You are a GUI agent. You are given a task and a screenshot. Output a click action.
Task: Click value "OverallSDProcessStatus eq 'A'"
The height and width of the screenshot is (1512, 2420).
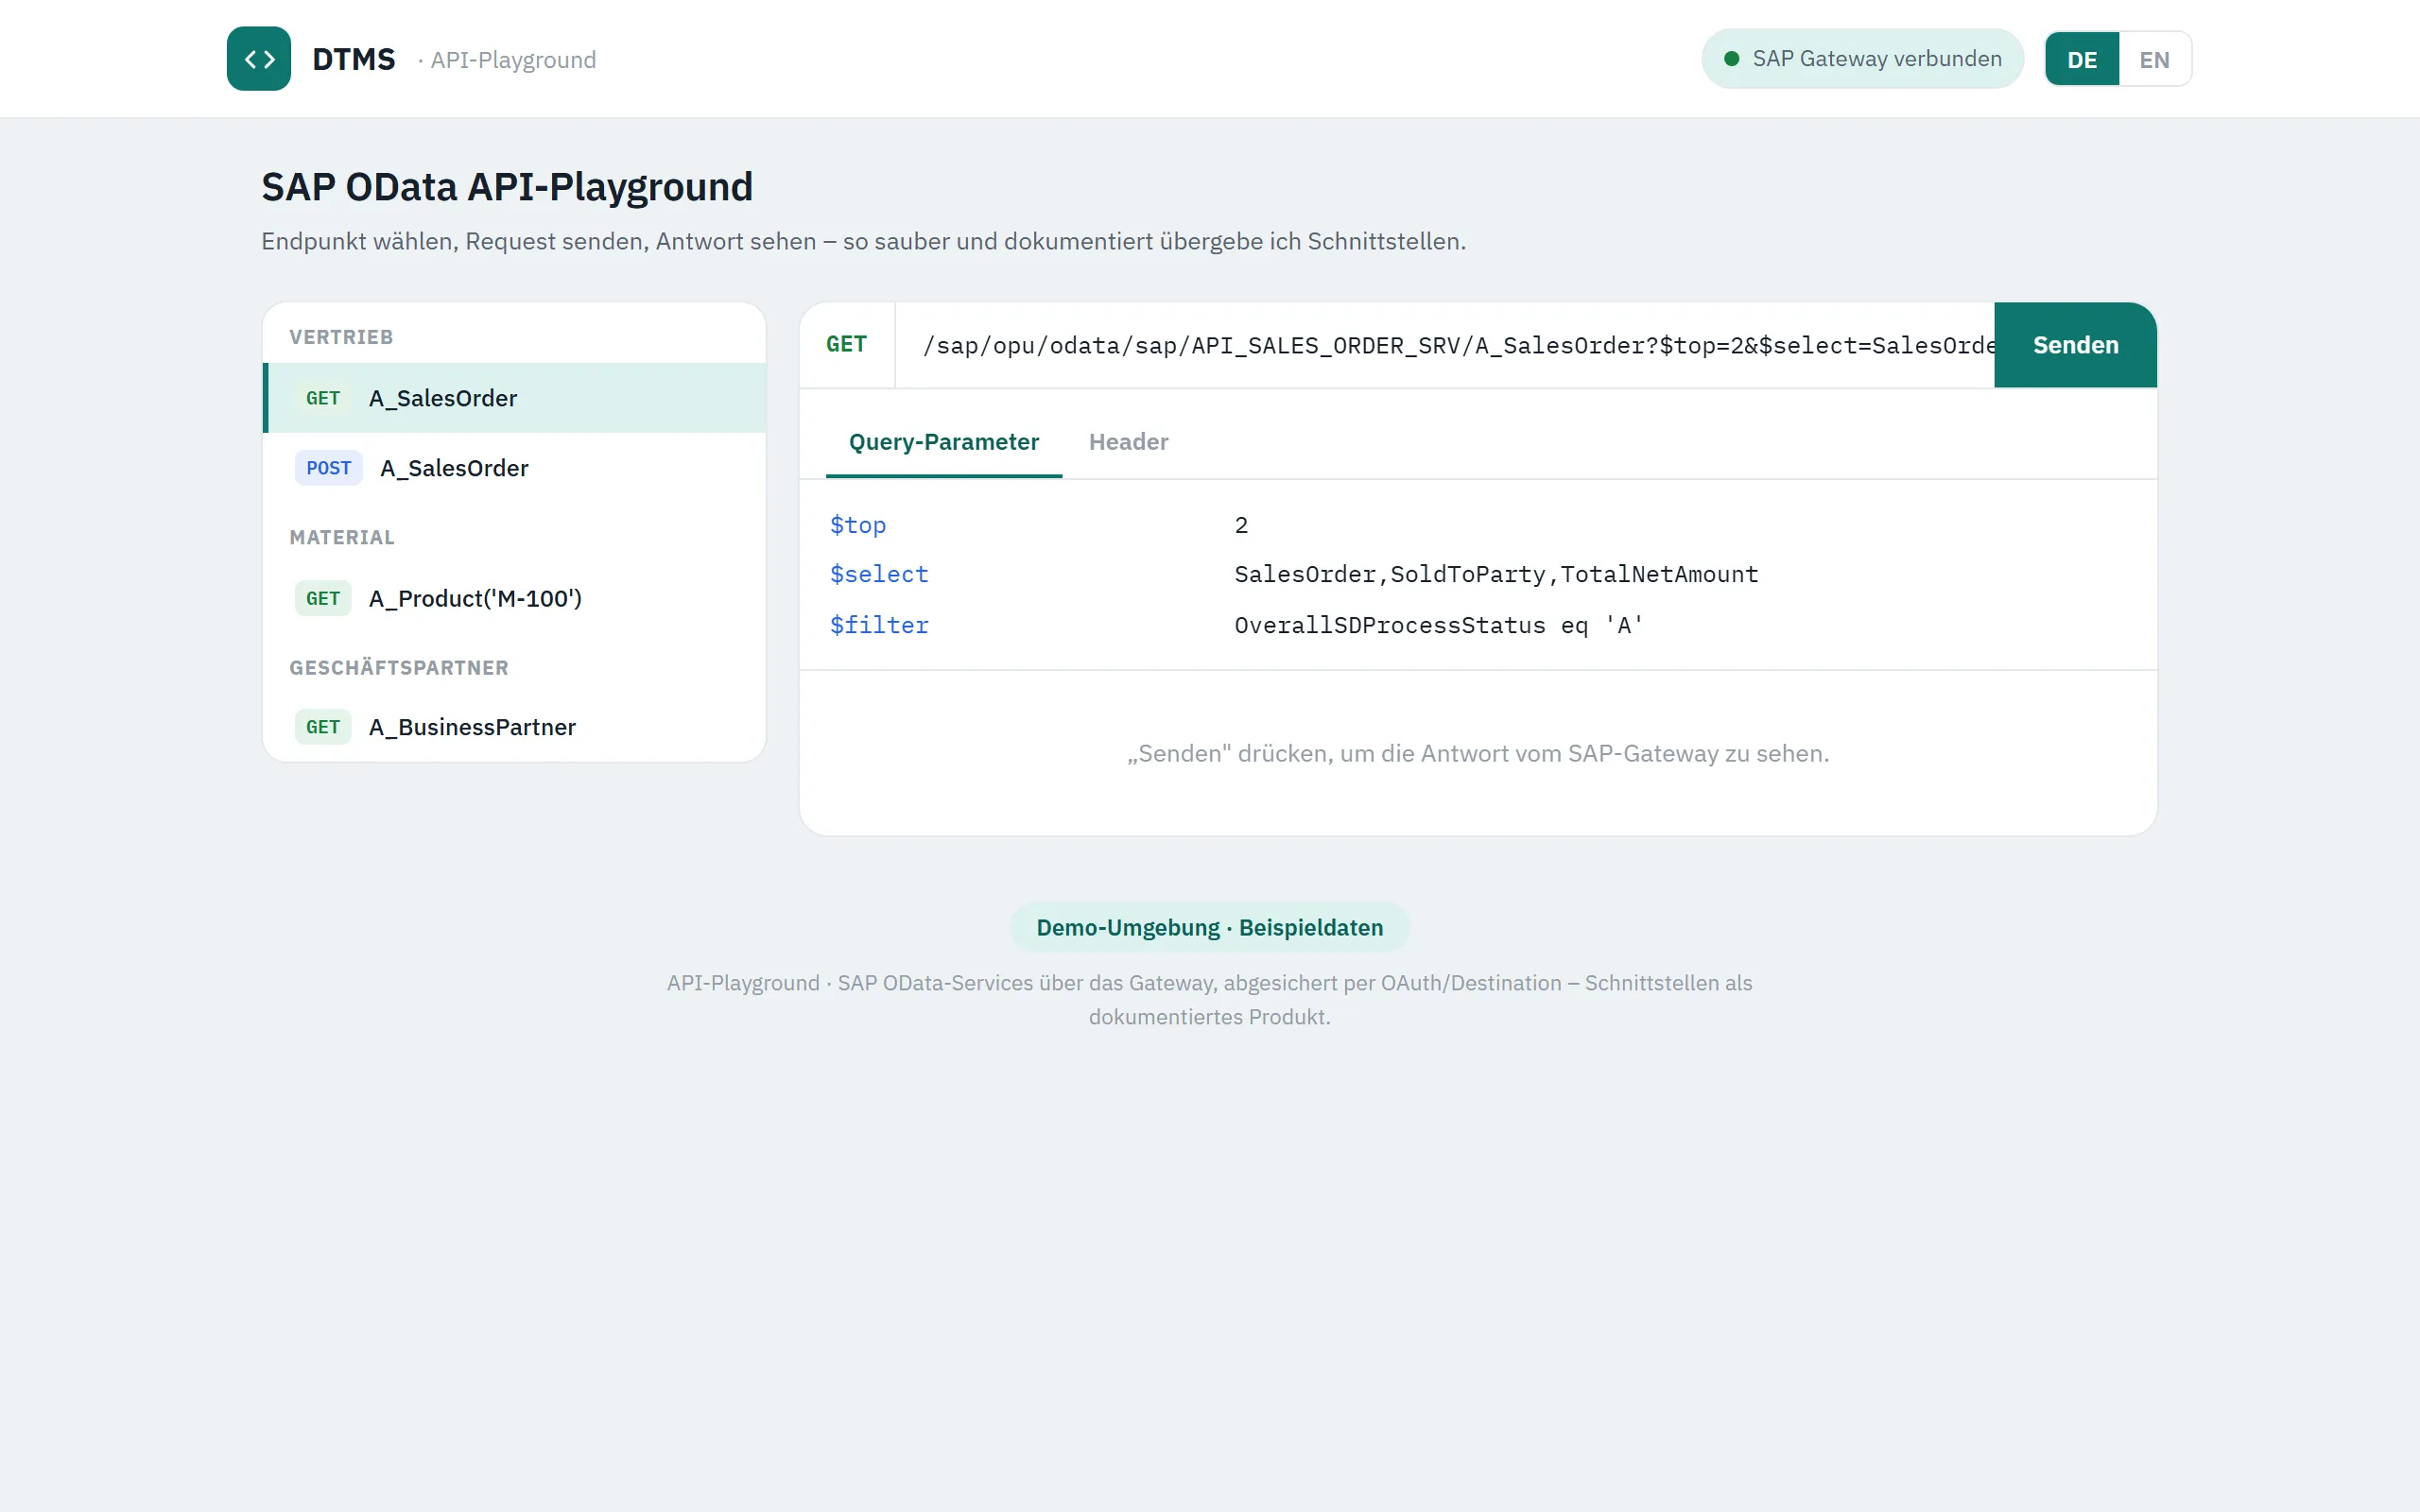pyautogui.click(x=1438, y=625)
